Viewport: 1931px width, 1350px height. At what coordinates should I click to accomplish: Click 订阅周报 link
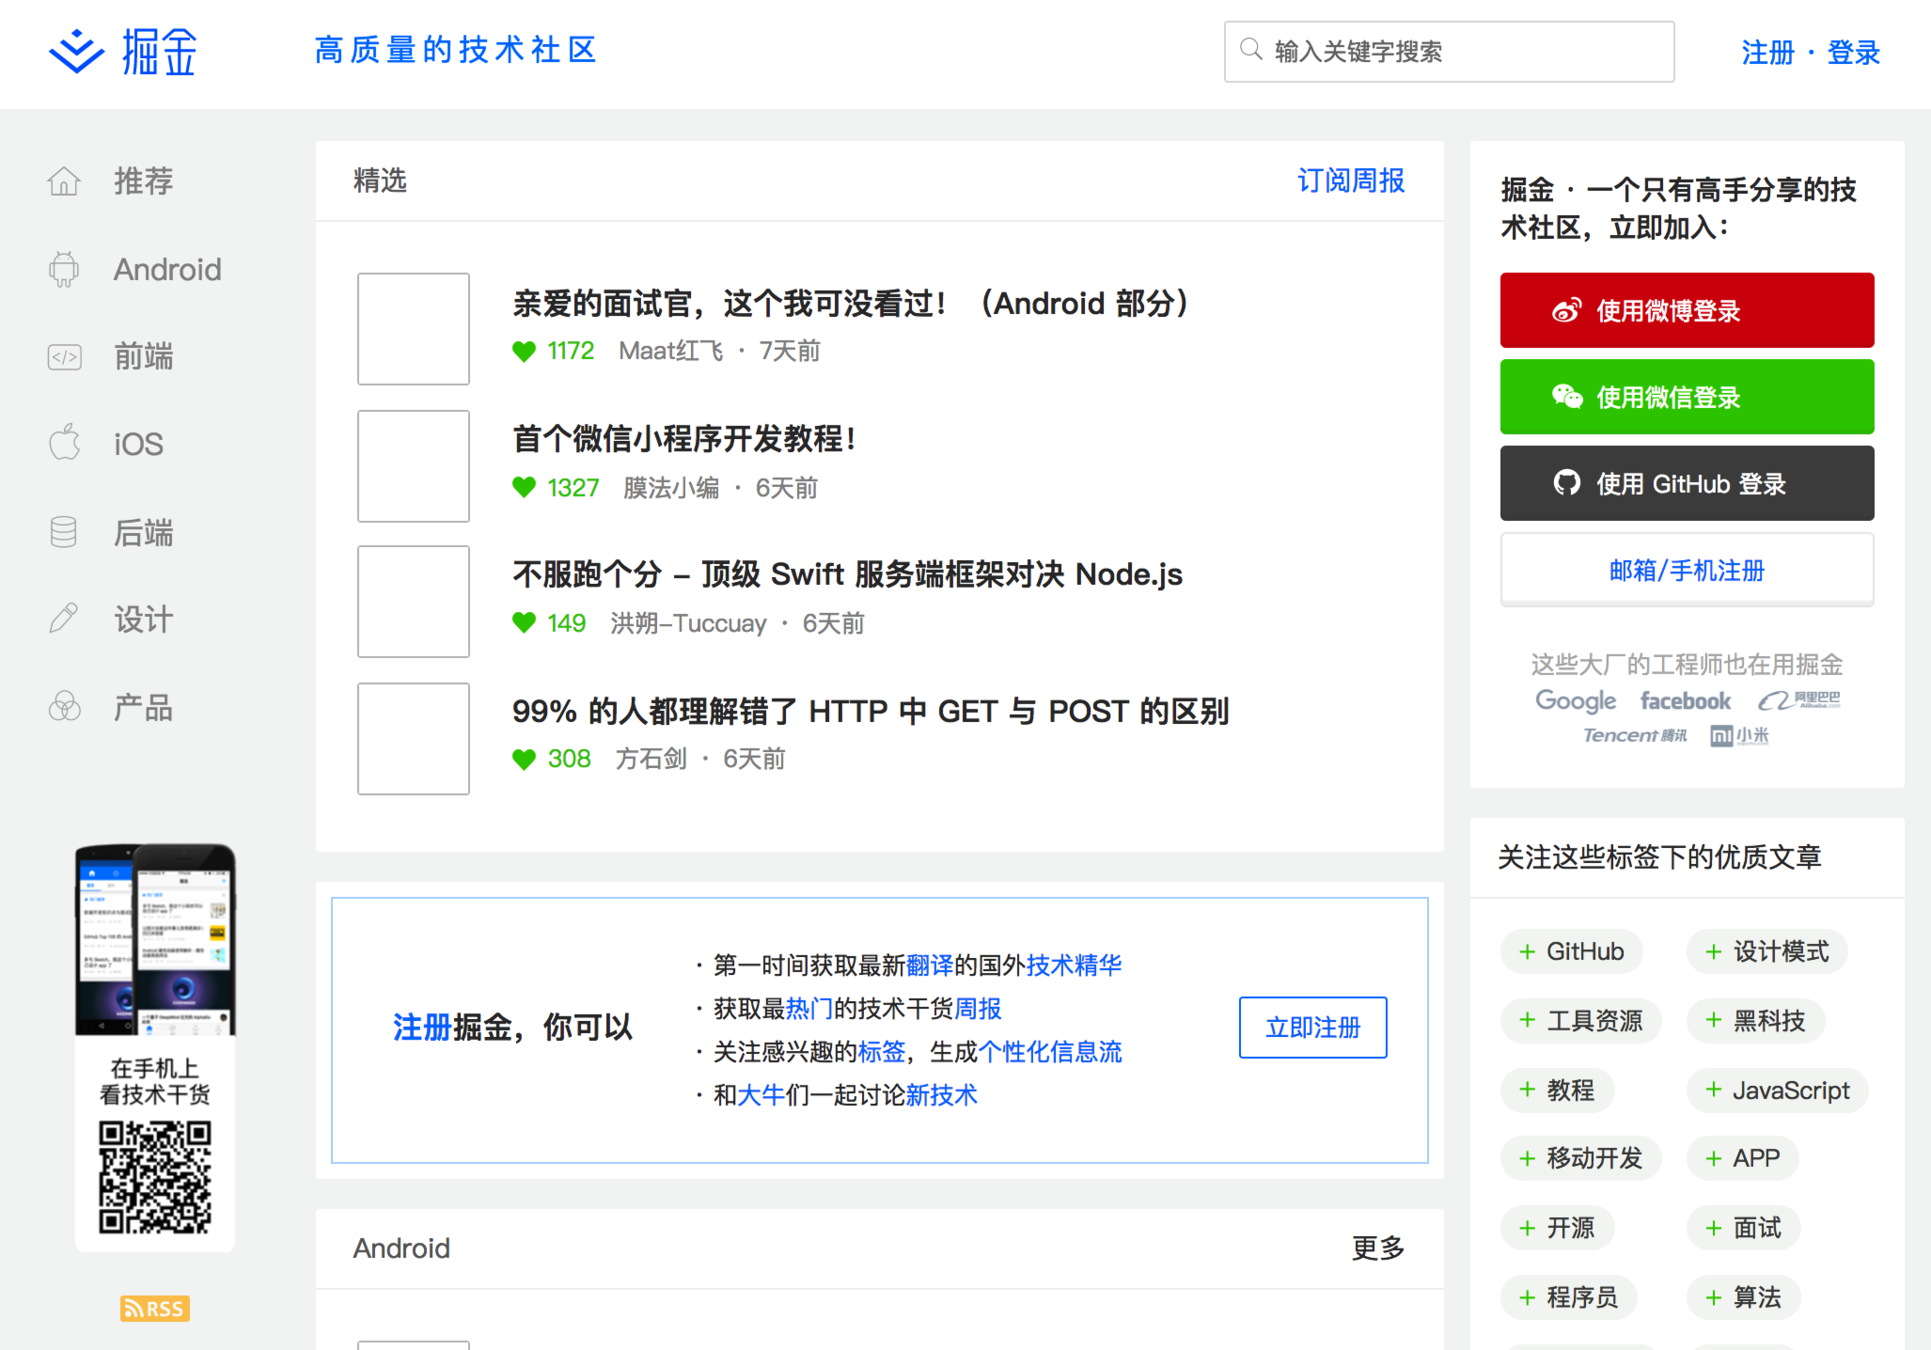pyautogui.click(x=1350, y=181)
